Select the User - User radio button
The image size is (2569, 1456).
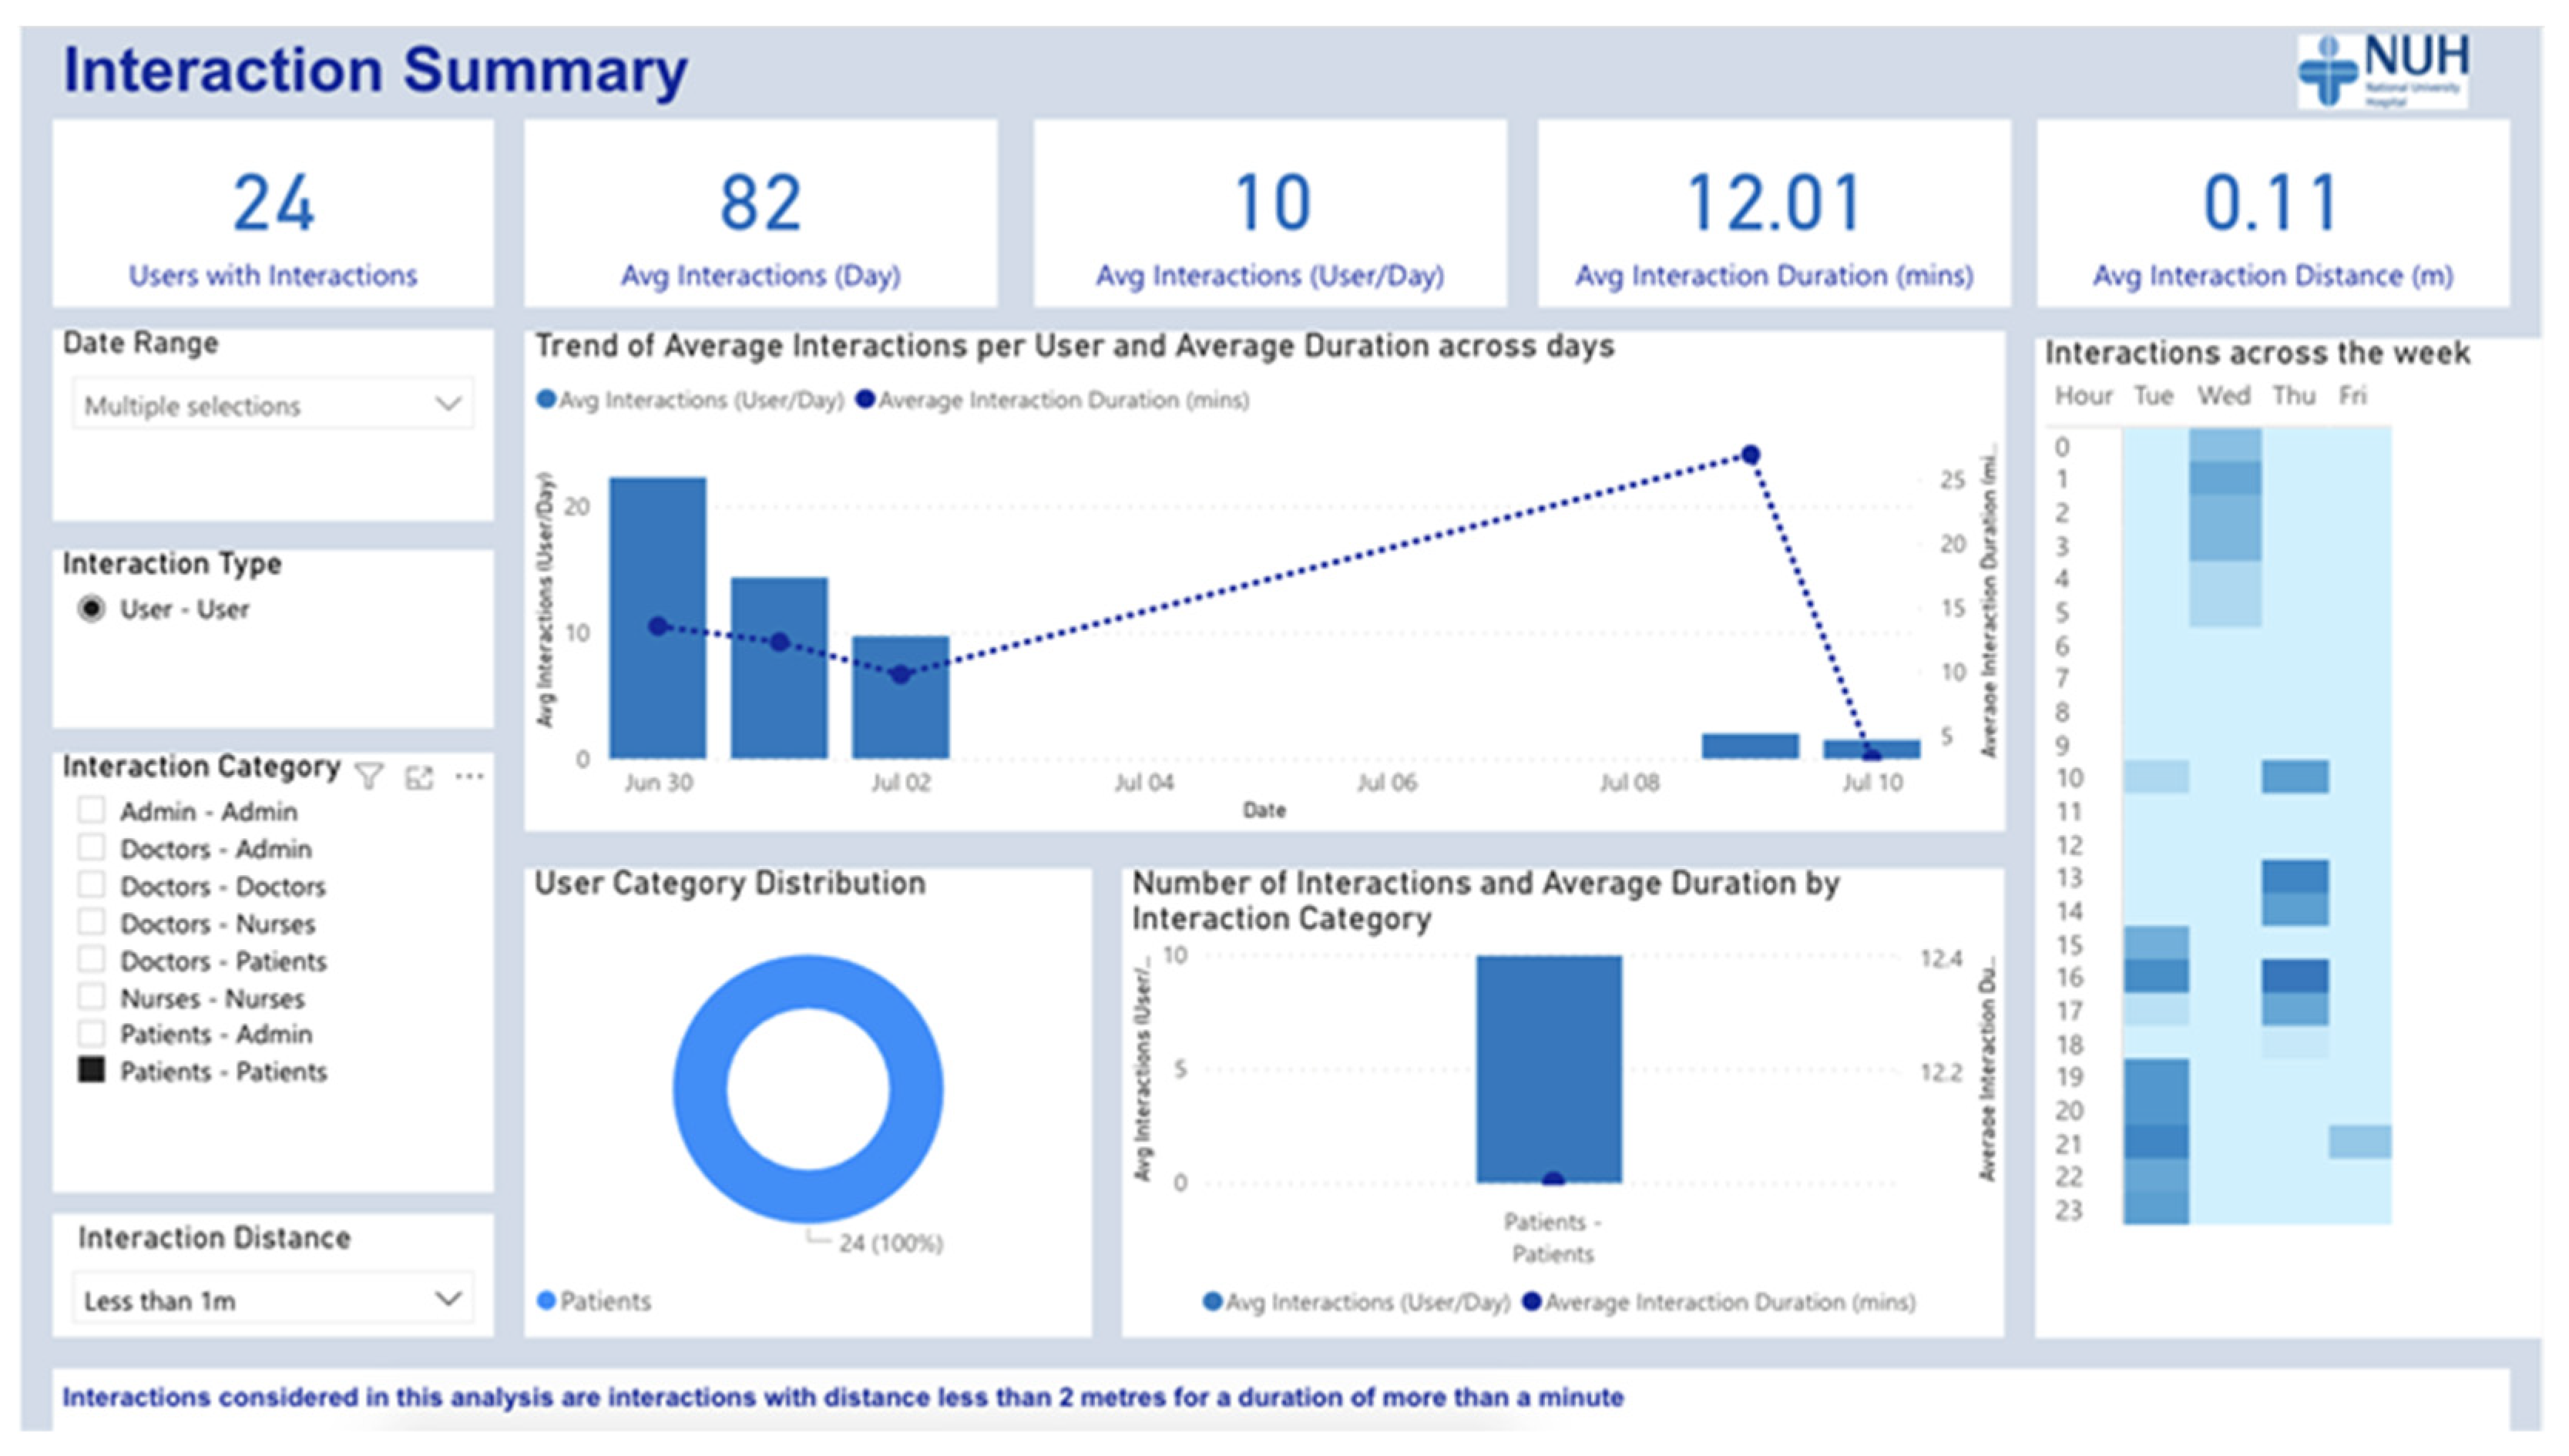(x=91, y=608)
